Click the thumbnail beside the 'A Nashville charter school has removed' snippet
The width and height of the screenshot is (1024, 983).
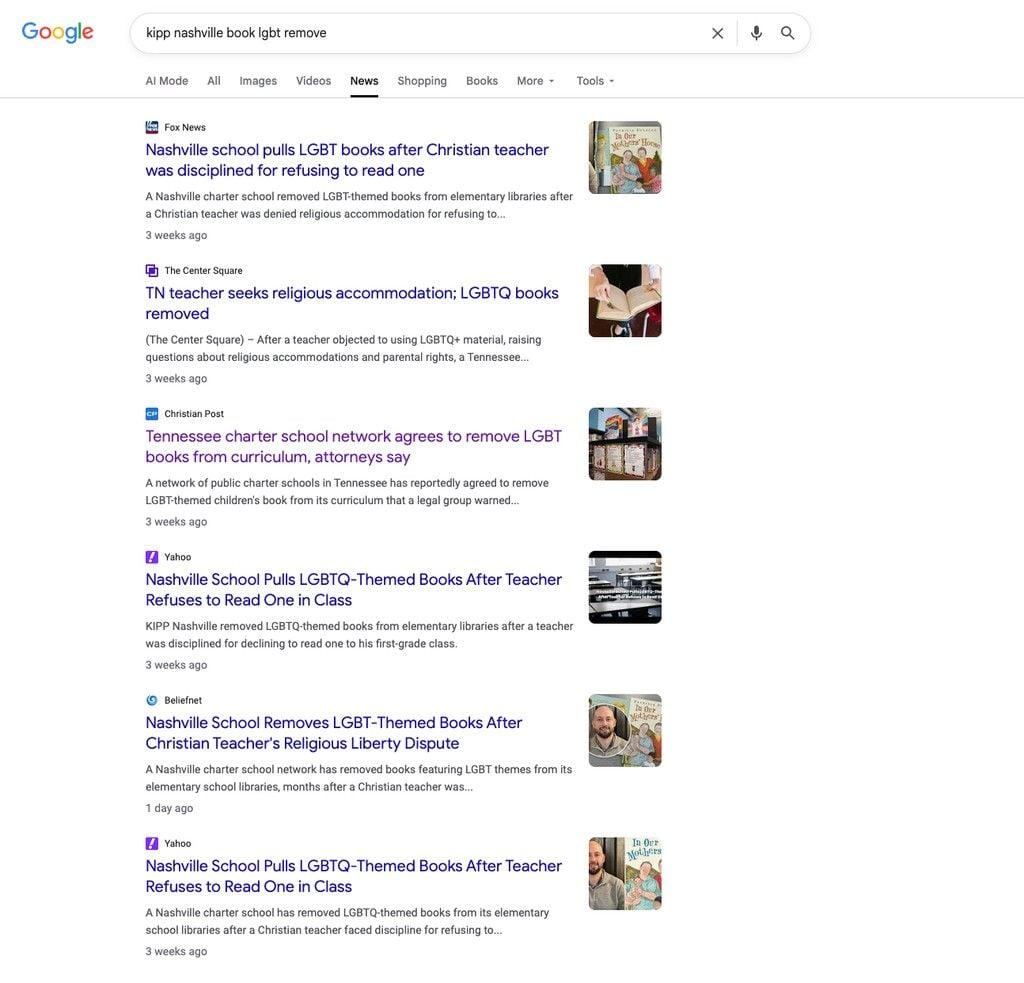(625, 873)
